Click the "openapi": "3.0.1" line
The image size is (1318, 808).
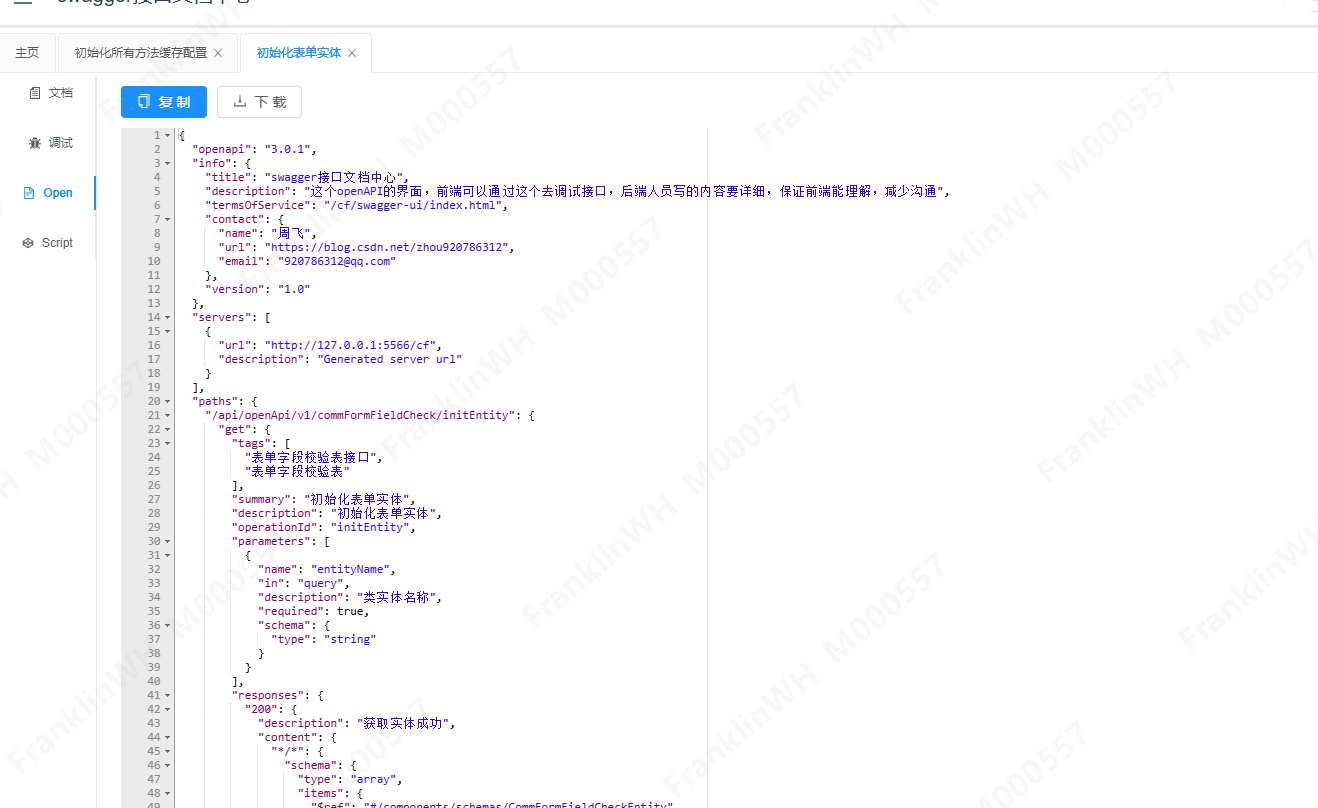254,149
